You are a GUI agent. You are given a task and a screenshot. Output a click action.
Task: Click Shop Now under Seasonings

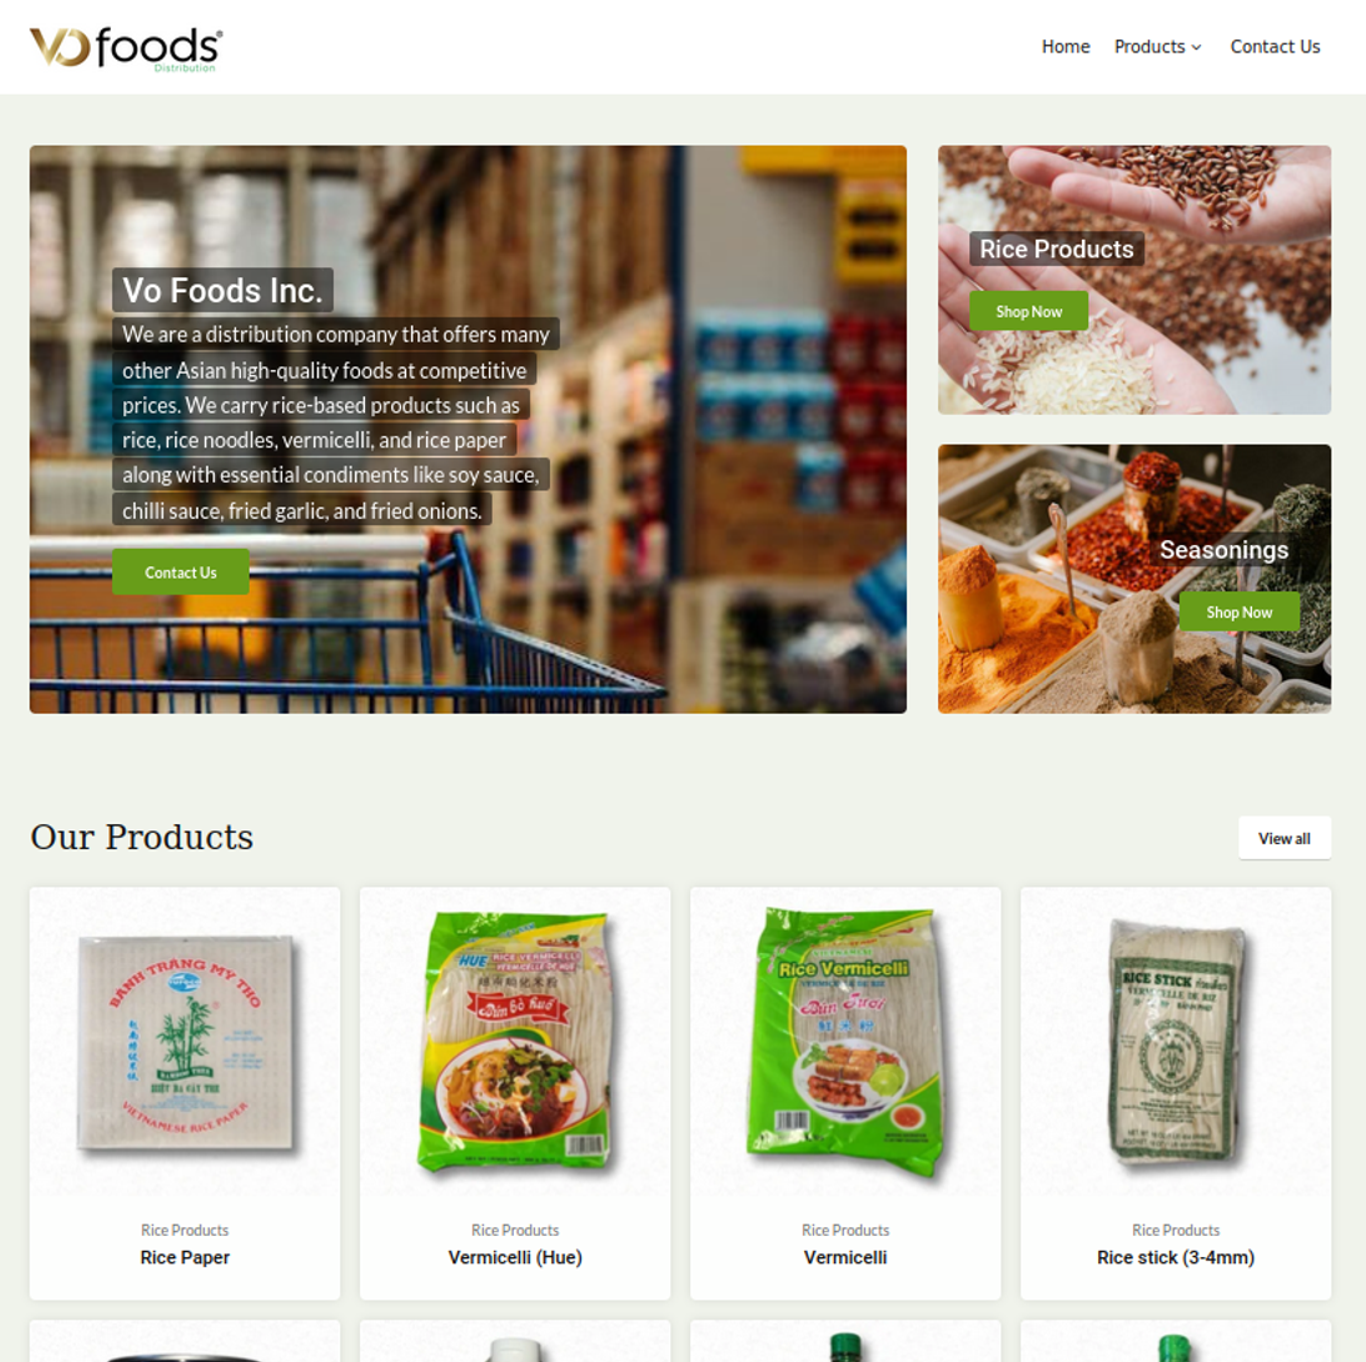click(x=1239, y=612)
